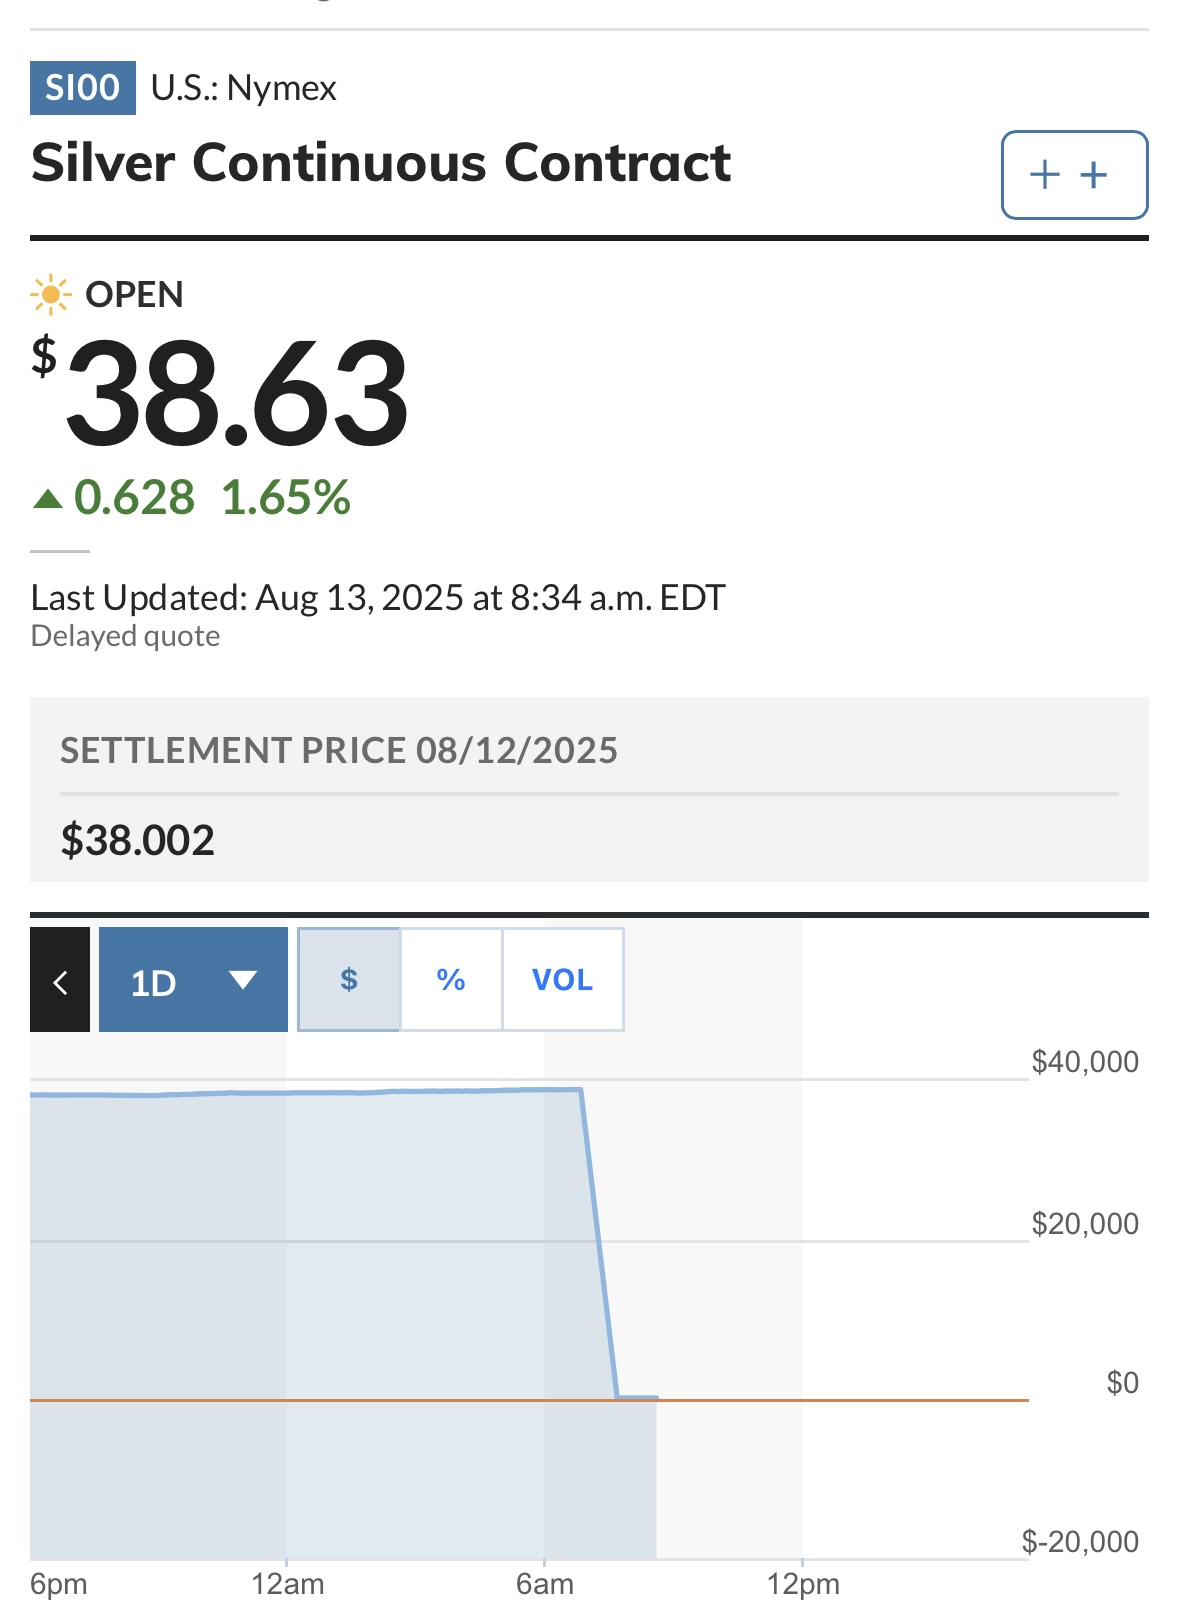Click the 6am chart time marker

(545, 1585)
